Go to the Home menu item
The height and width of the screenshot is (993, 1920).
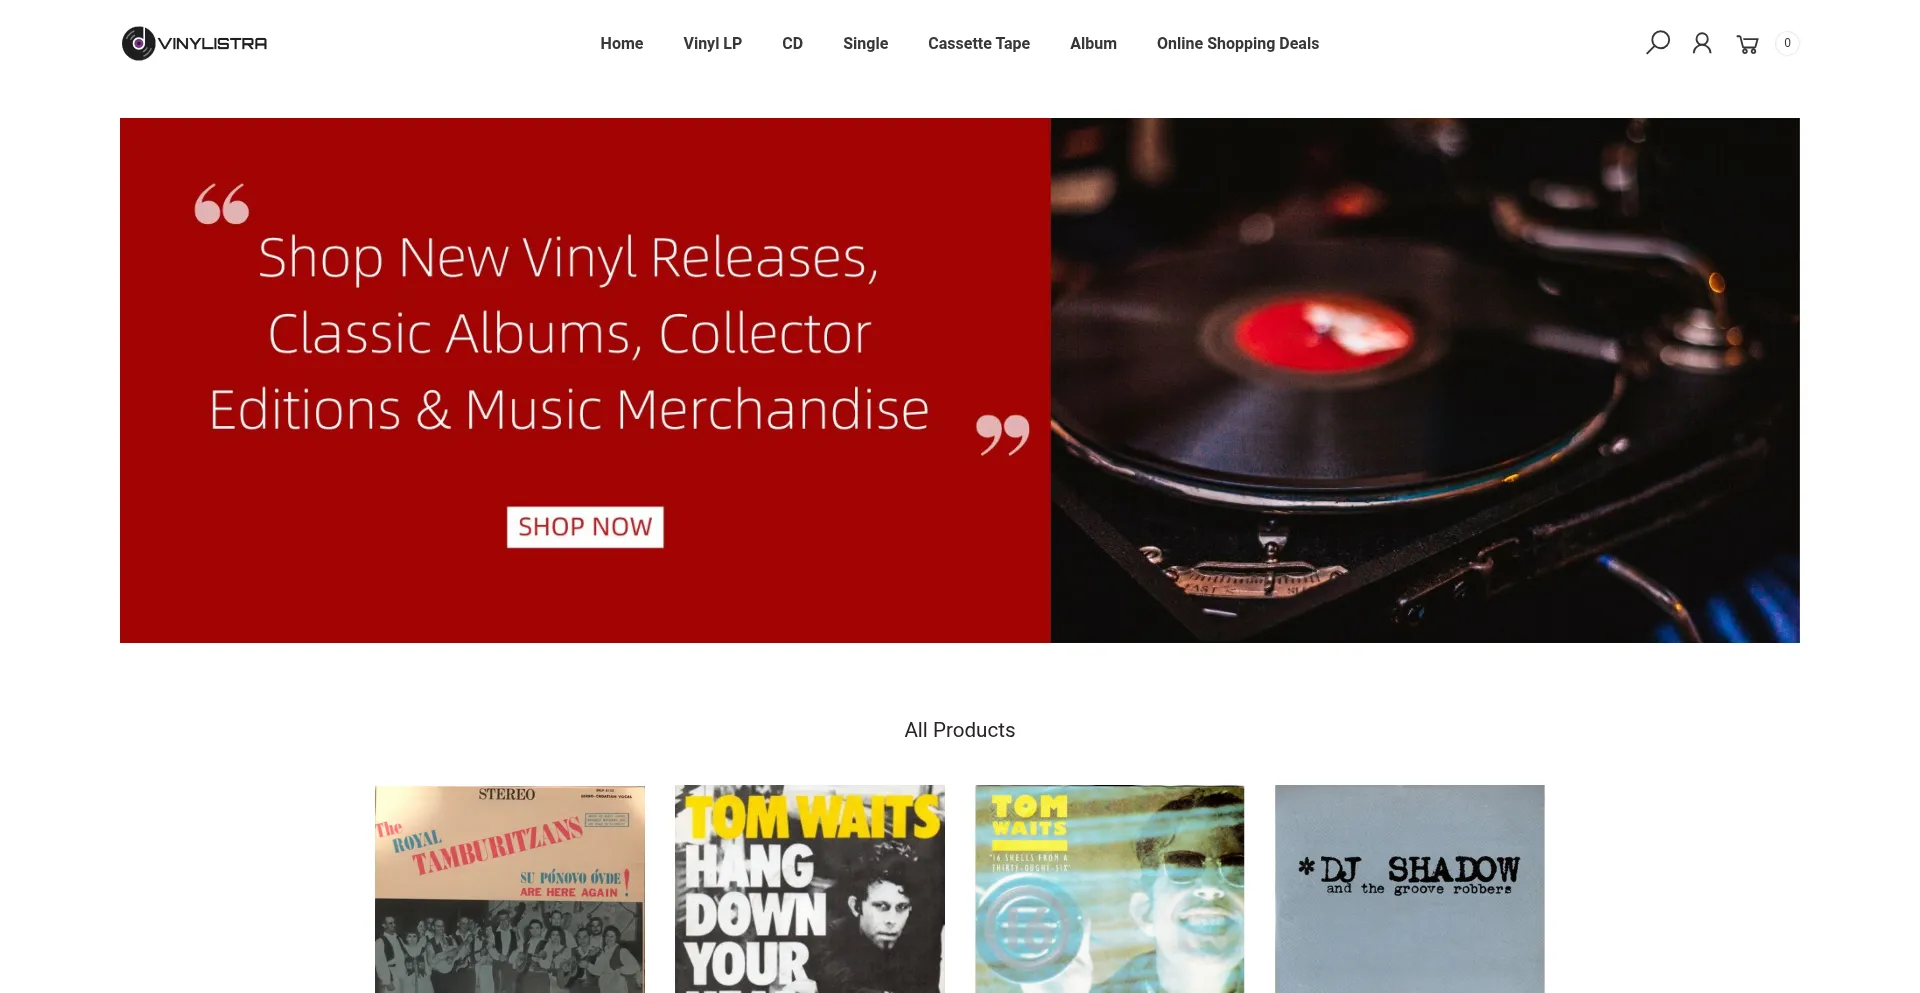[x=622, y=43]
